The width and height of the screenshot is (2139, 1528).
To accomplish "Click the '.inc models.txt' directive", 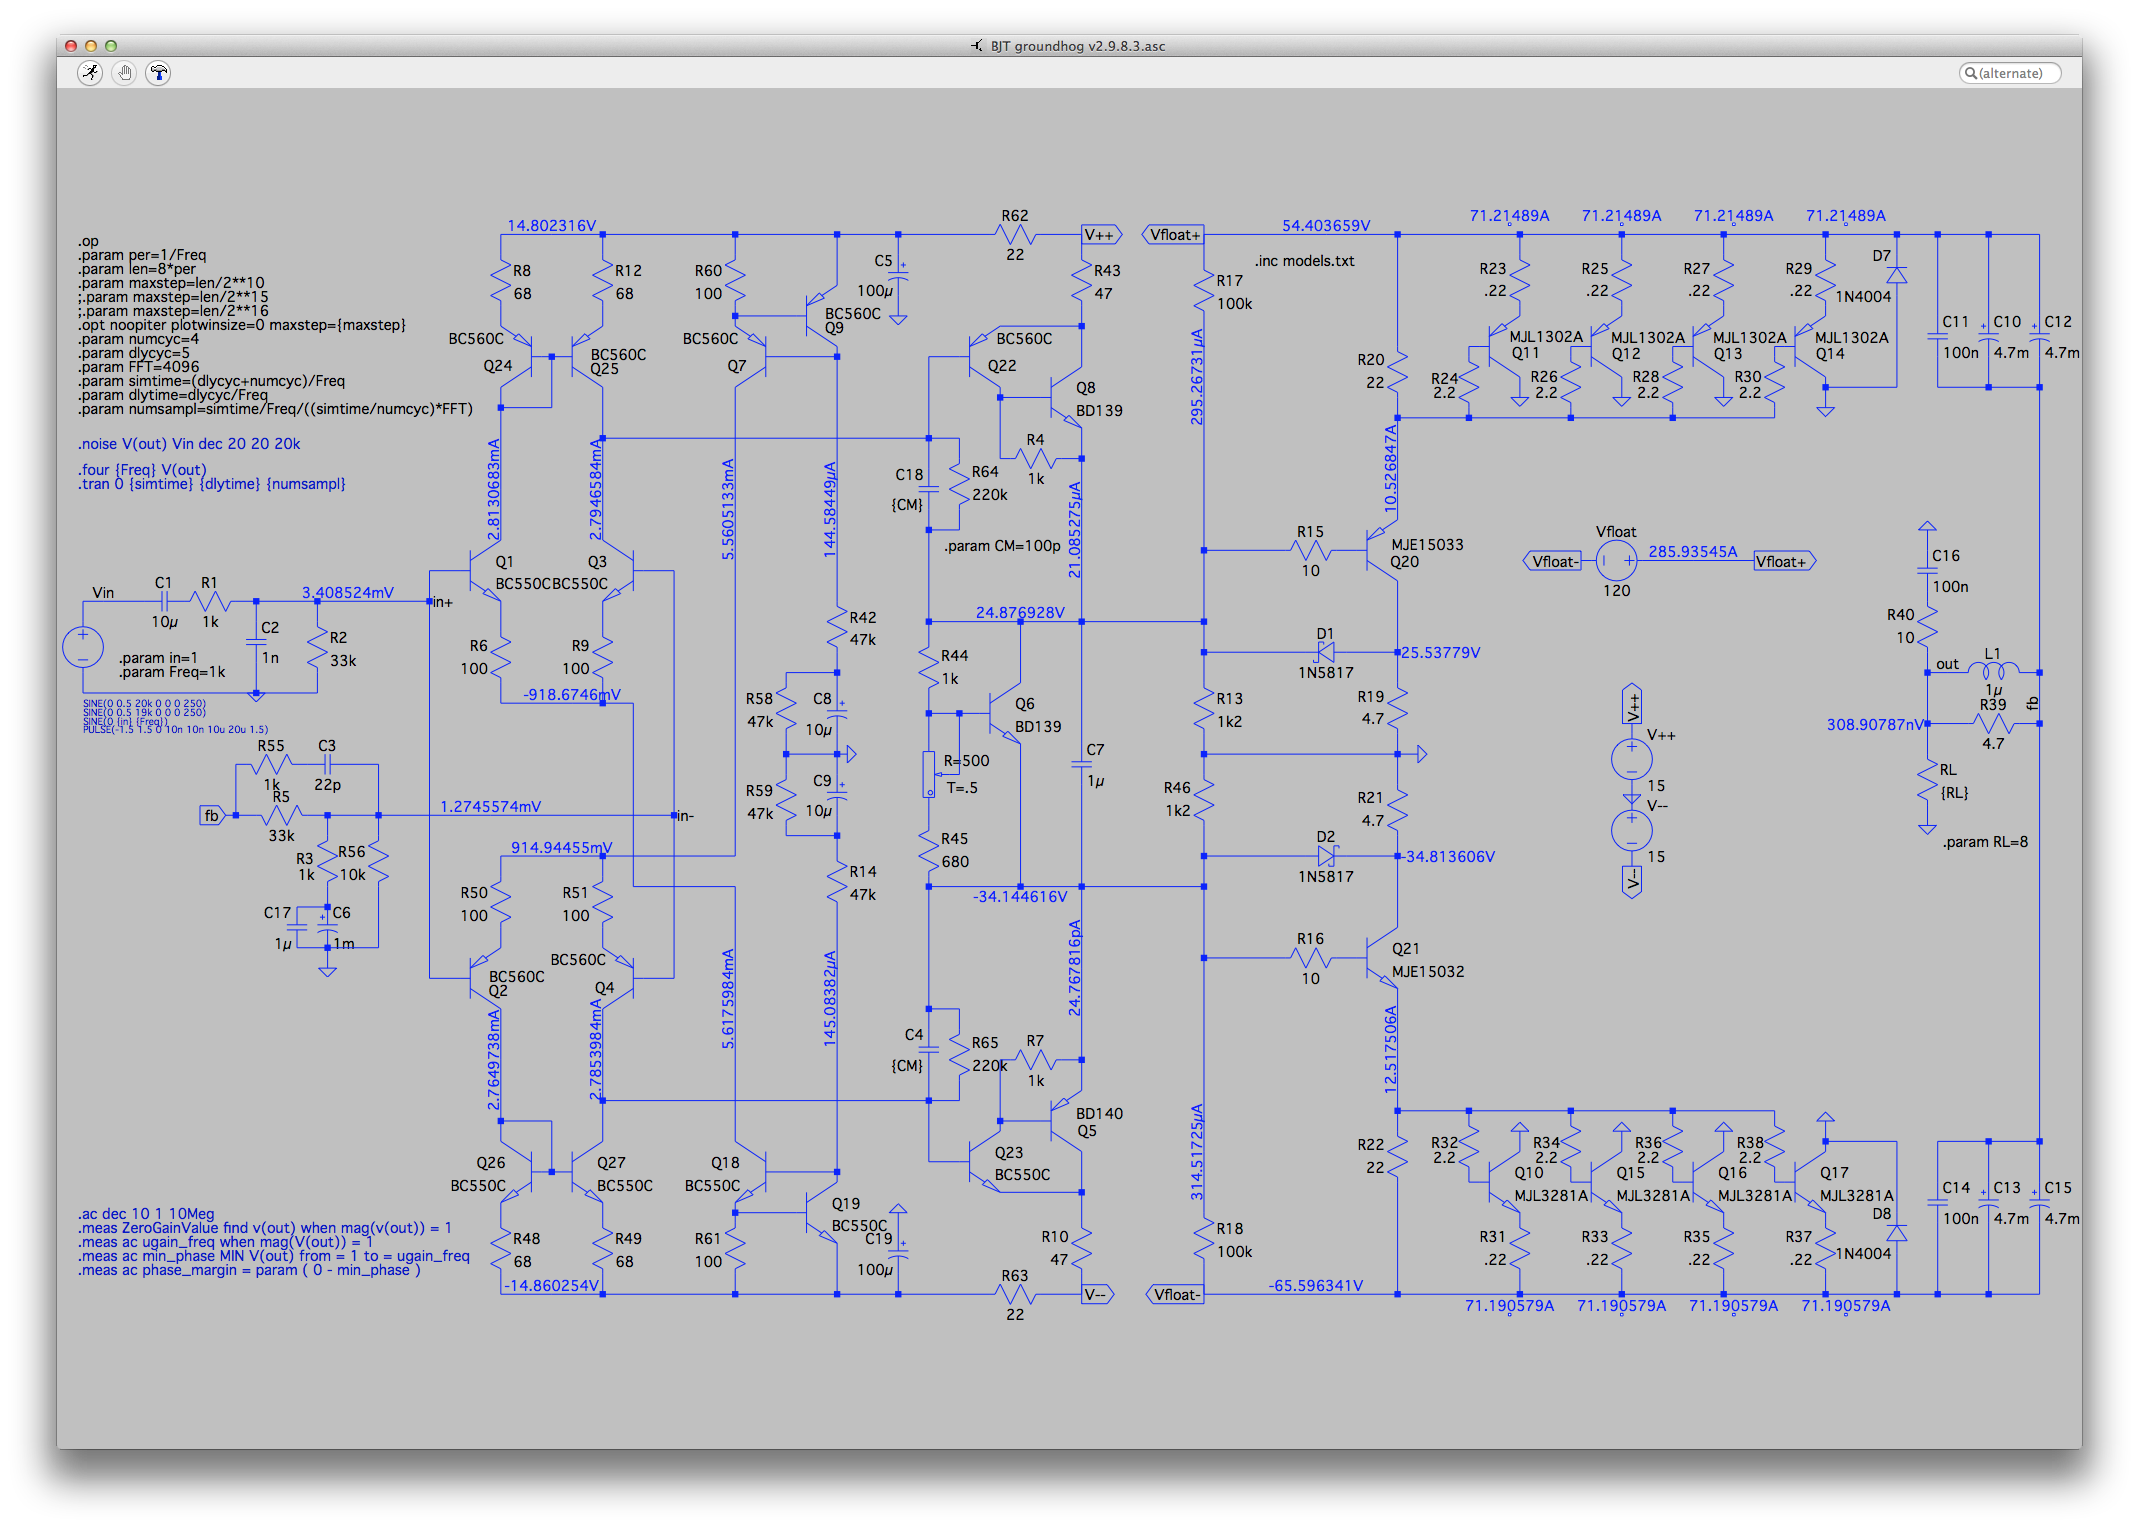I will tap(1305, 261).
